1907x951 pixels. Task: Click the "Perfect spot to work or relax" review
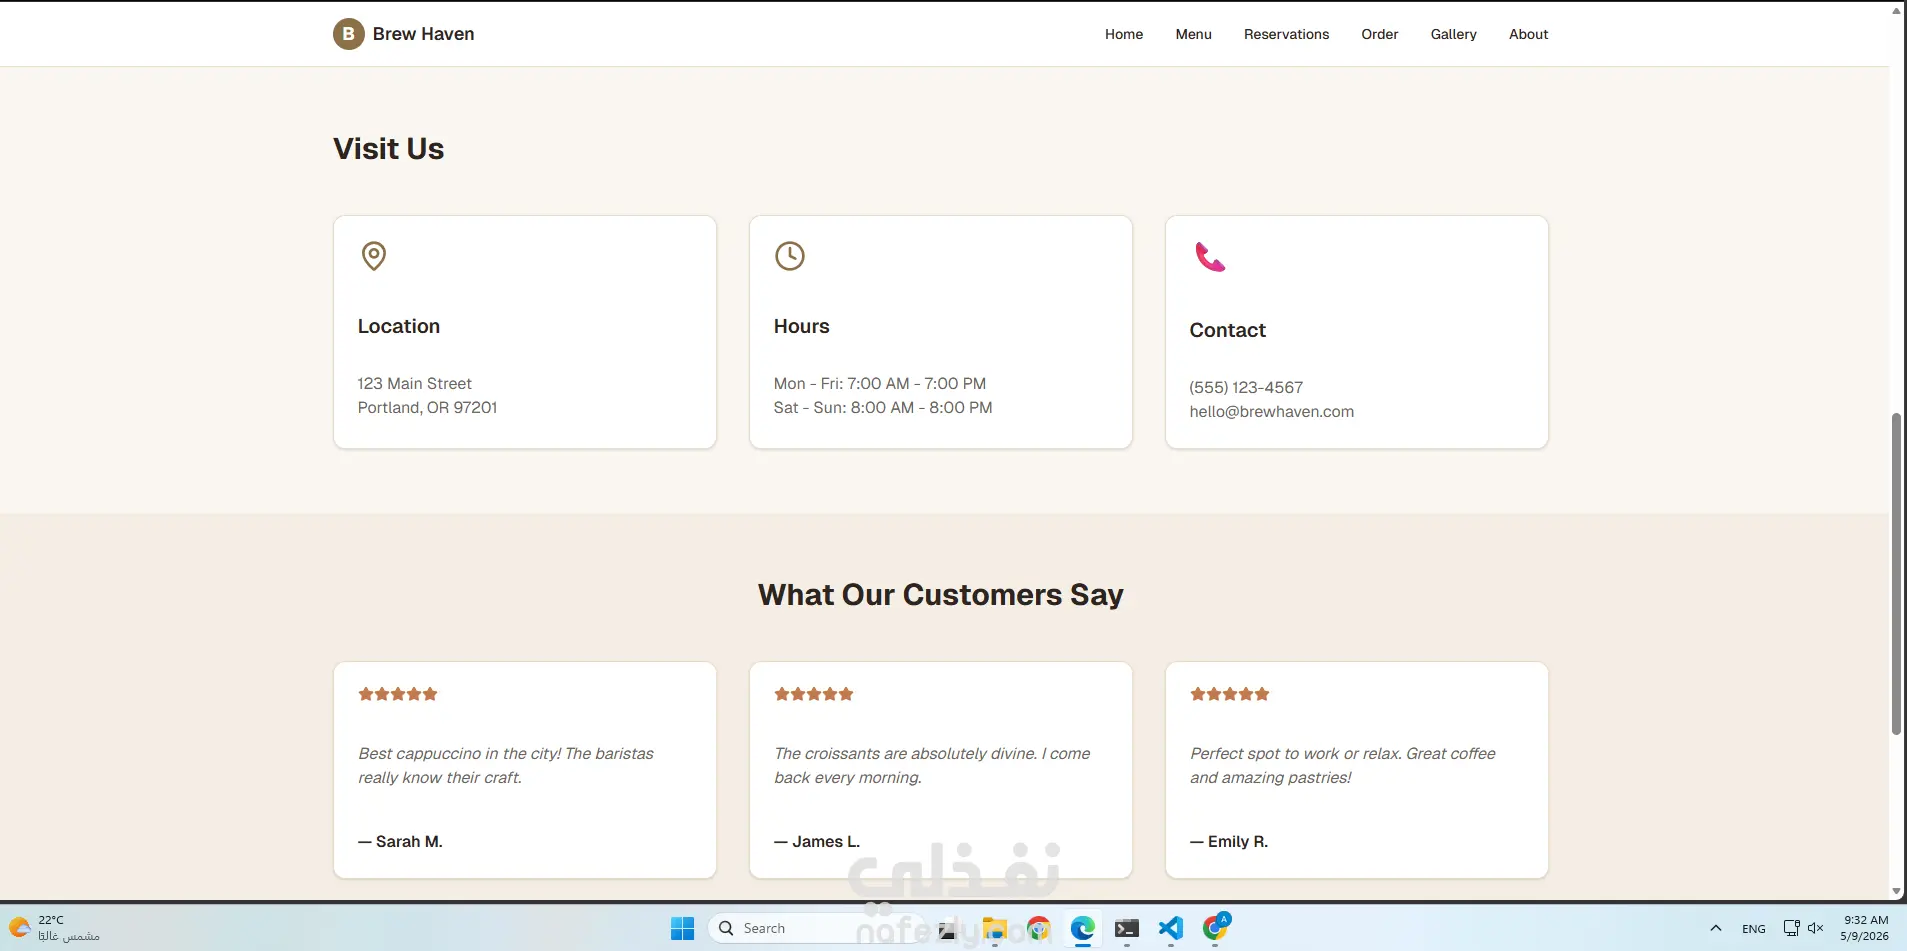pos(1343,765)
